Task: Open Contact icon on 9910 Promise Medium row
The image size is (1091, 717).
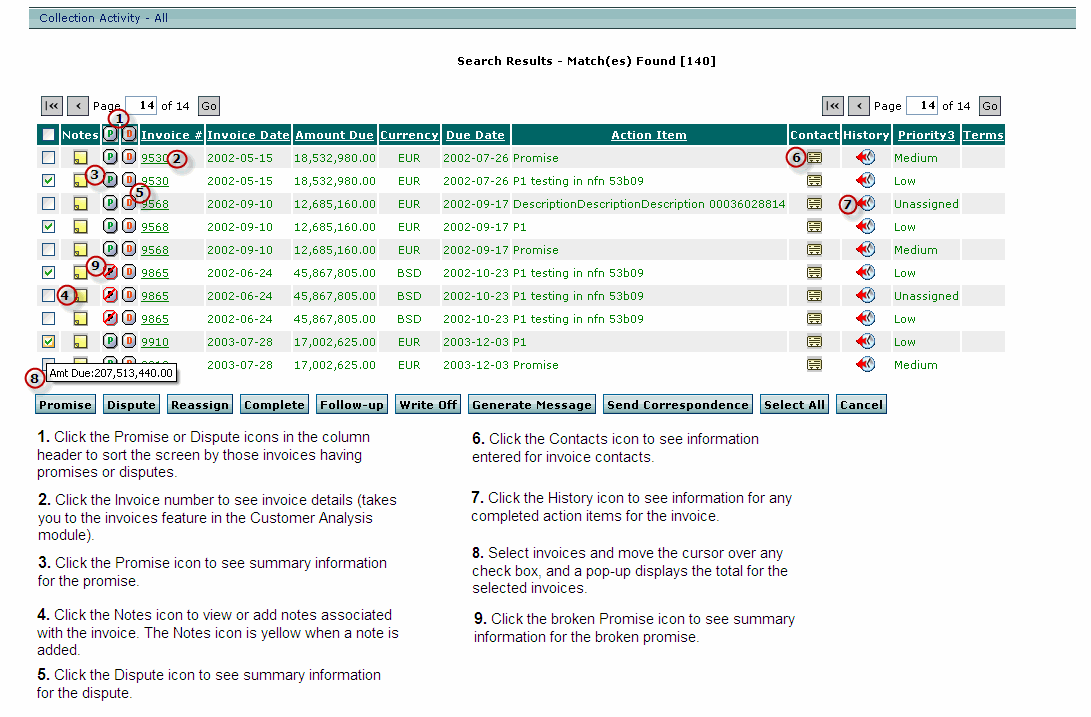Action: point(814,365)
